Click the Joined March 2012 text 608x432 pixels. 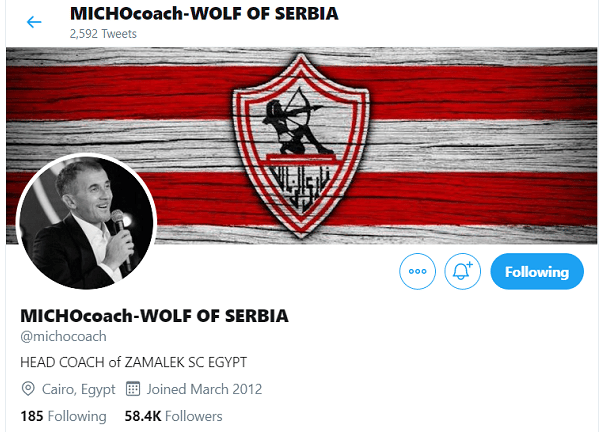(204, 389)
